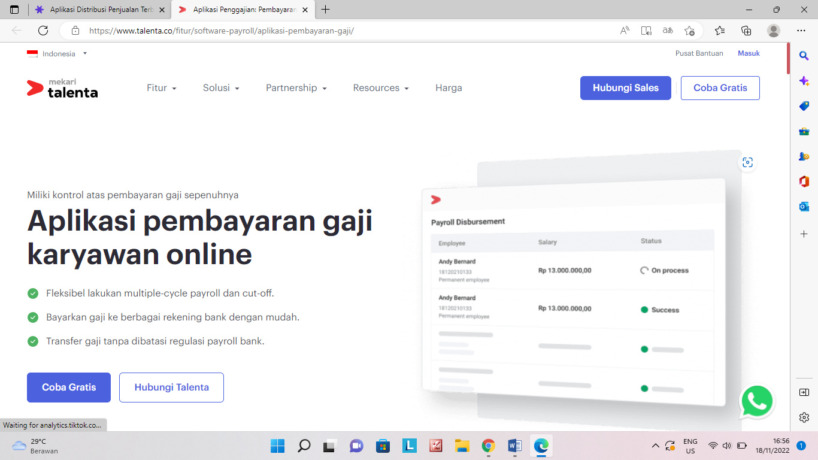Switch to Aplikasi Distribusi Penjualan tab
This screenshot has height=460, width=818.
click(x=101, y=9)
